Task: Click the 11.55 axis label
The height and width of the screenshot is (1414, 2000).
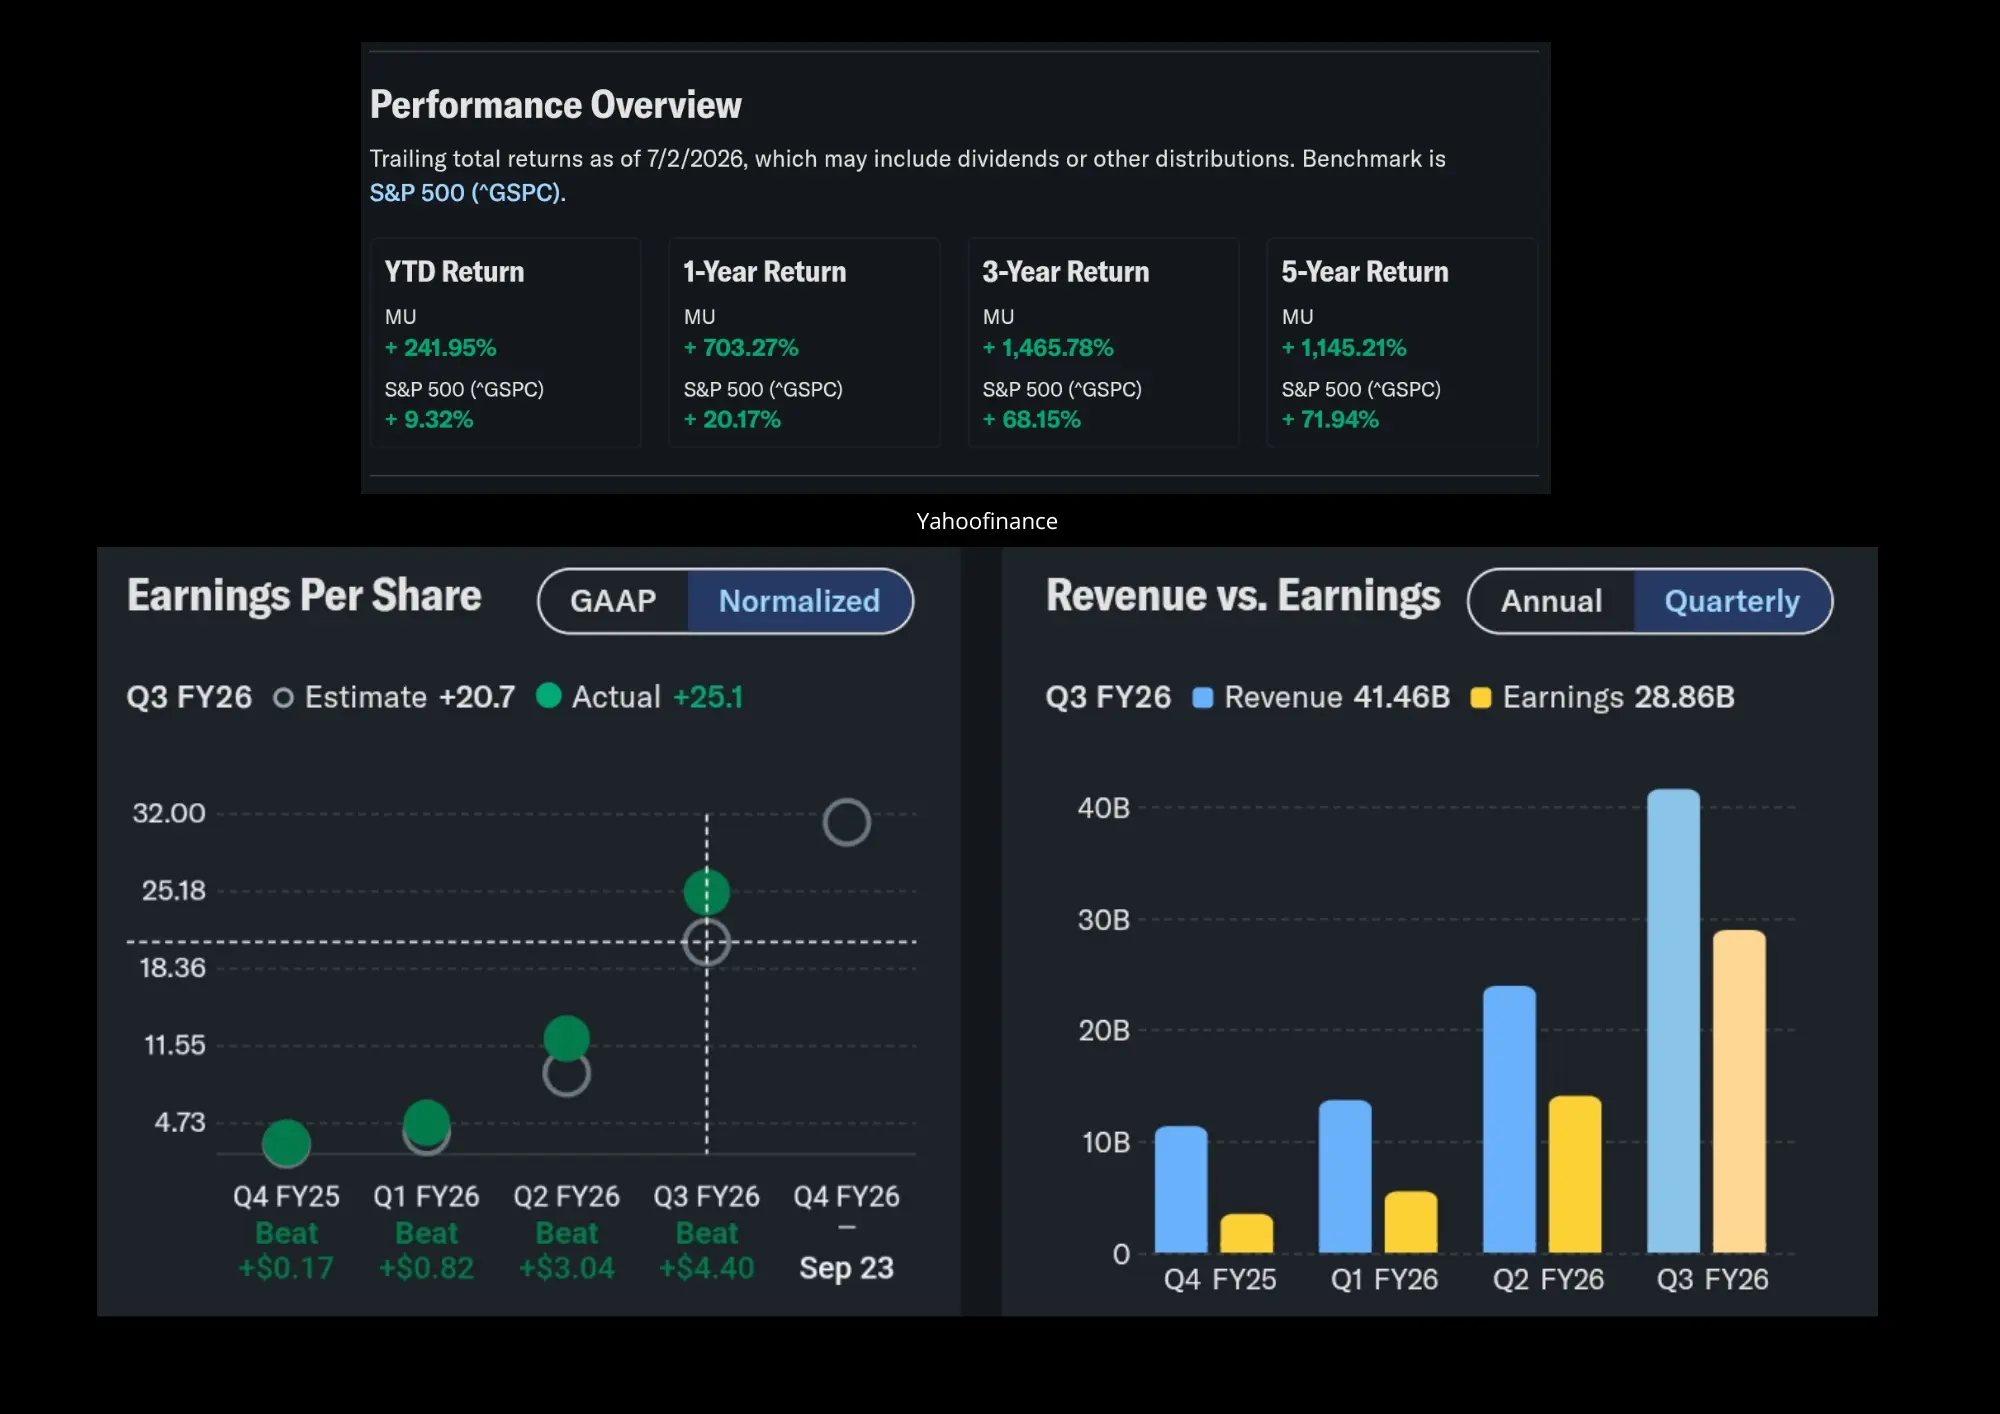Action: point(175,1046)
